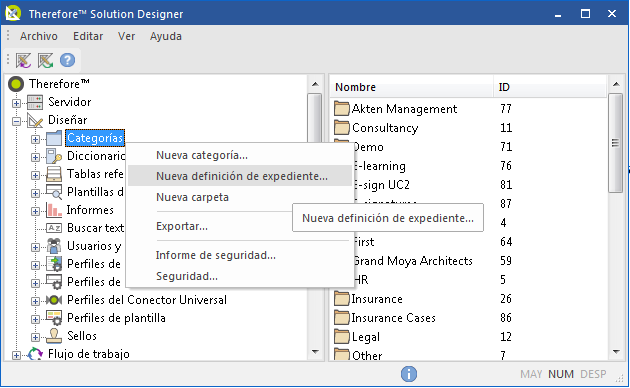The height and width of the screenshot is (388, 630).
Task: Click the Plantillas magnifier icon
Action: pos(54,192)
